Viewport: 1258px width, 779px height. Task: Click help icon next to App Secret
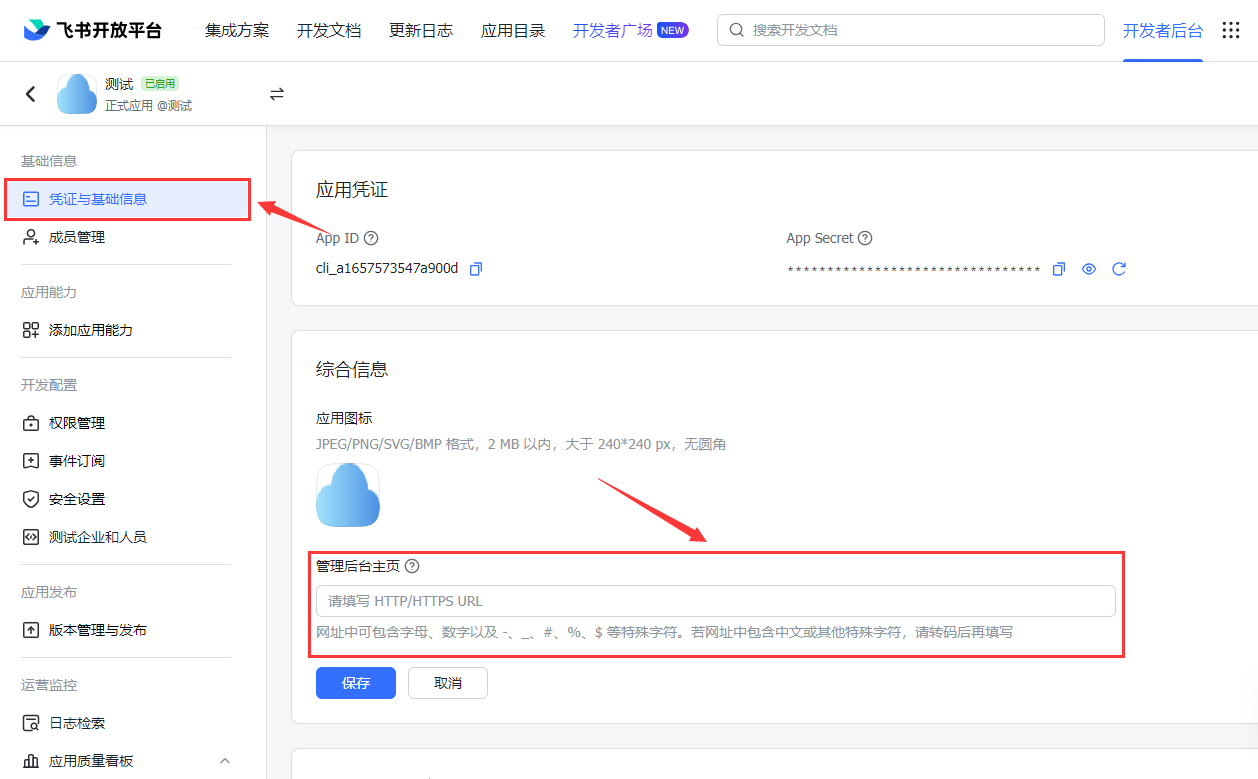click(x=865, y=238)
